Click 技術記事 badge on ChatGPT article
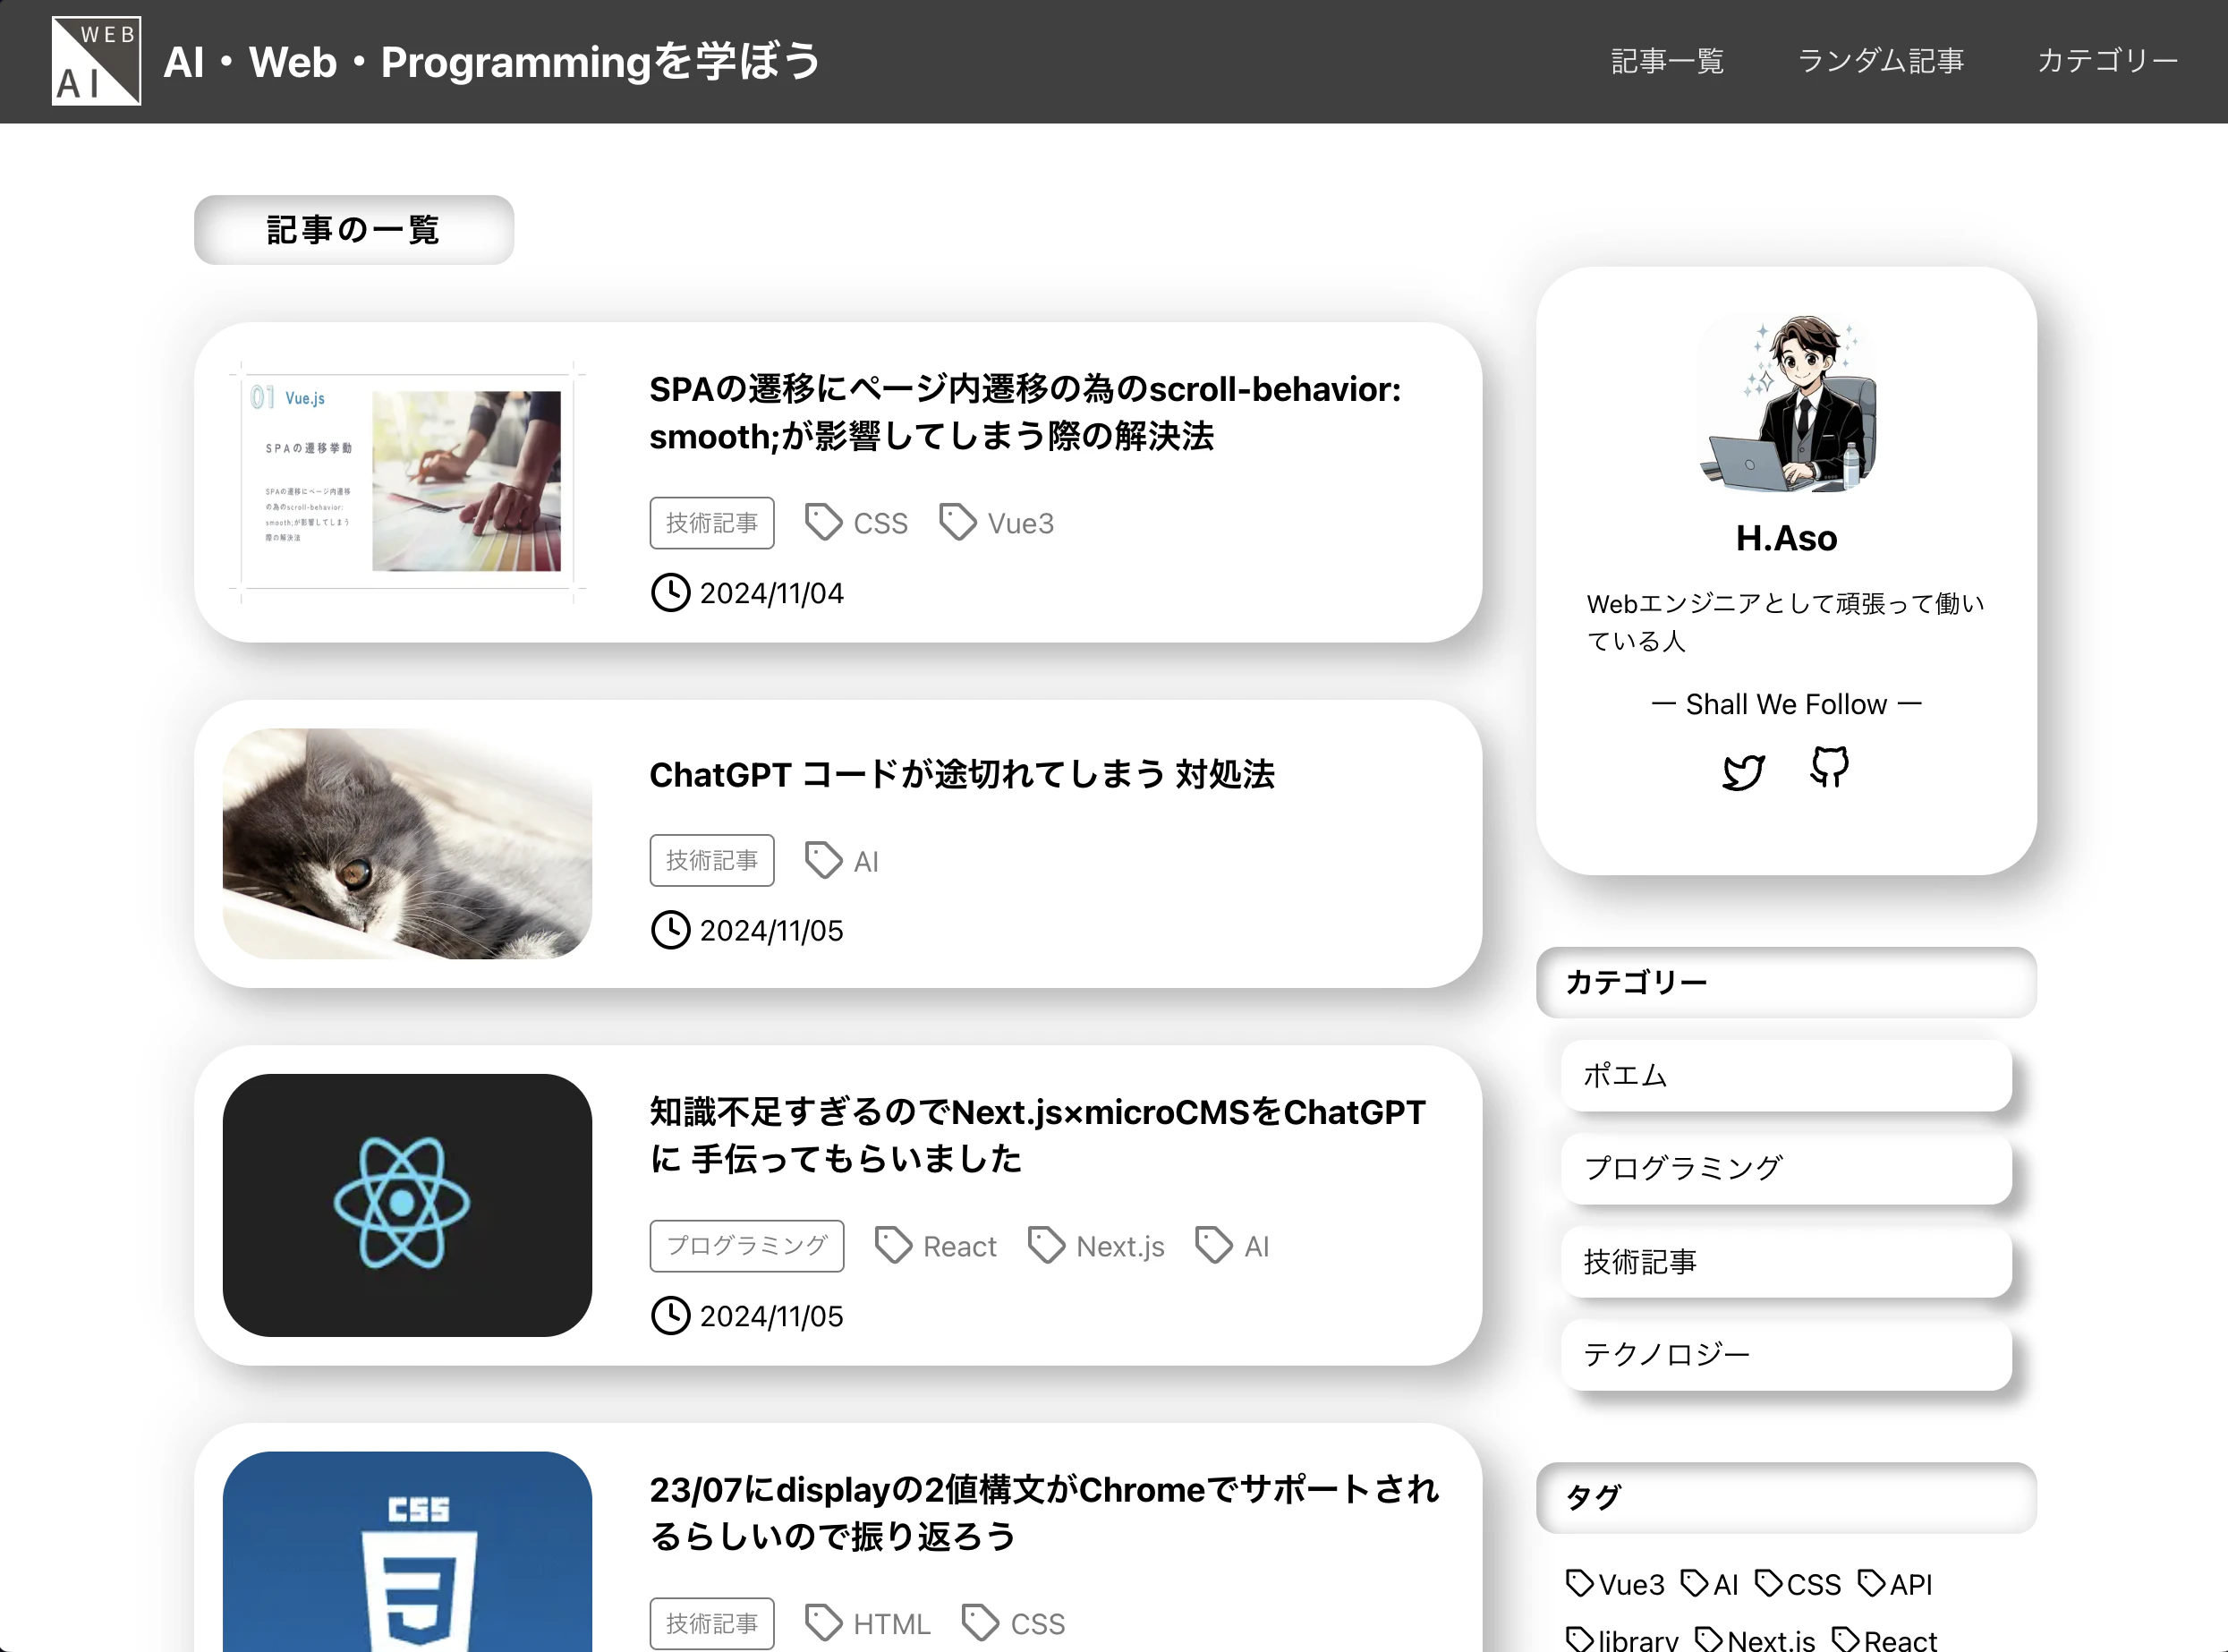Screen dimensions: 2228x1652 711,860
